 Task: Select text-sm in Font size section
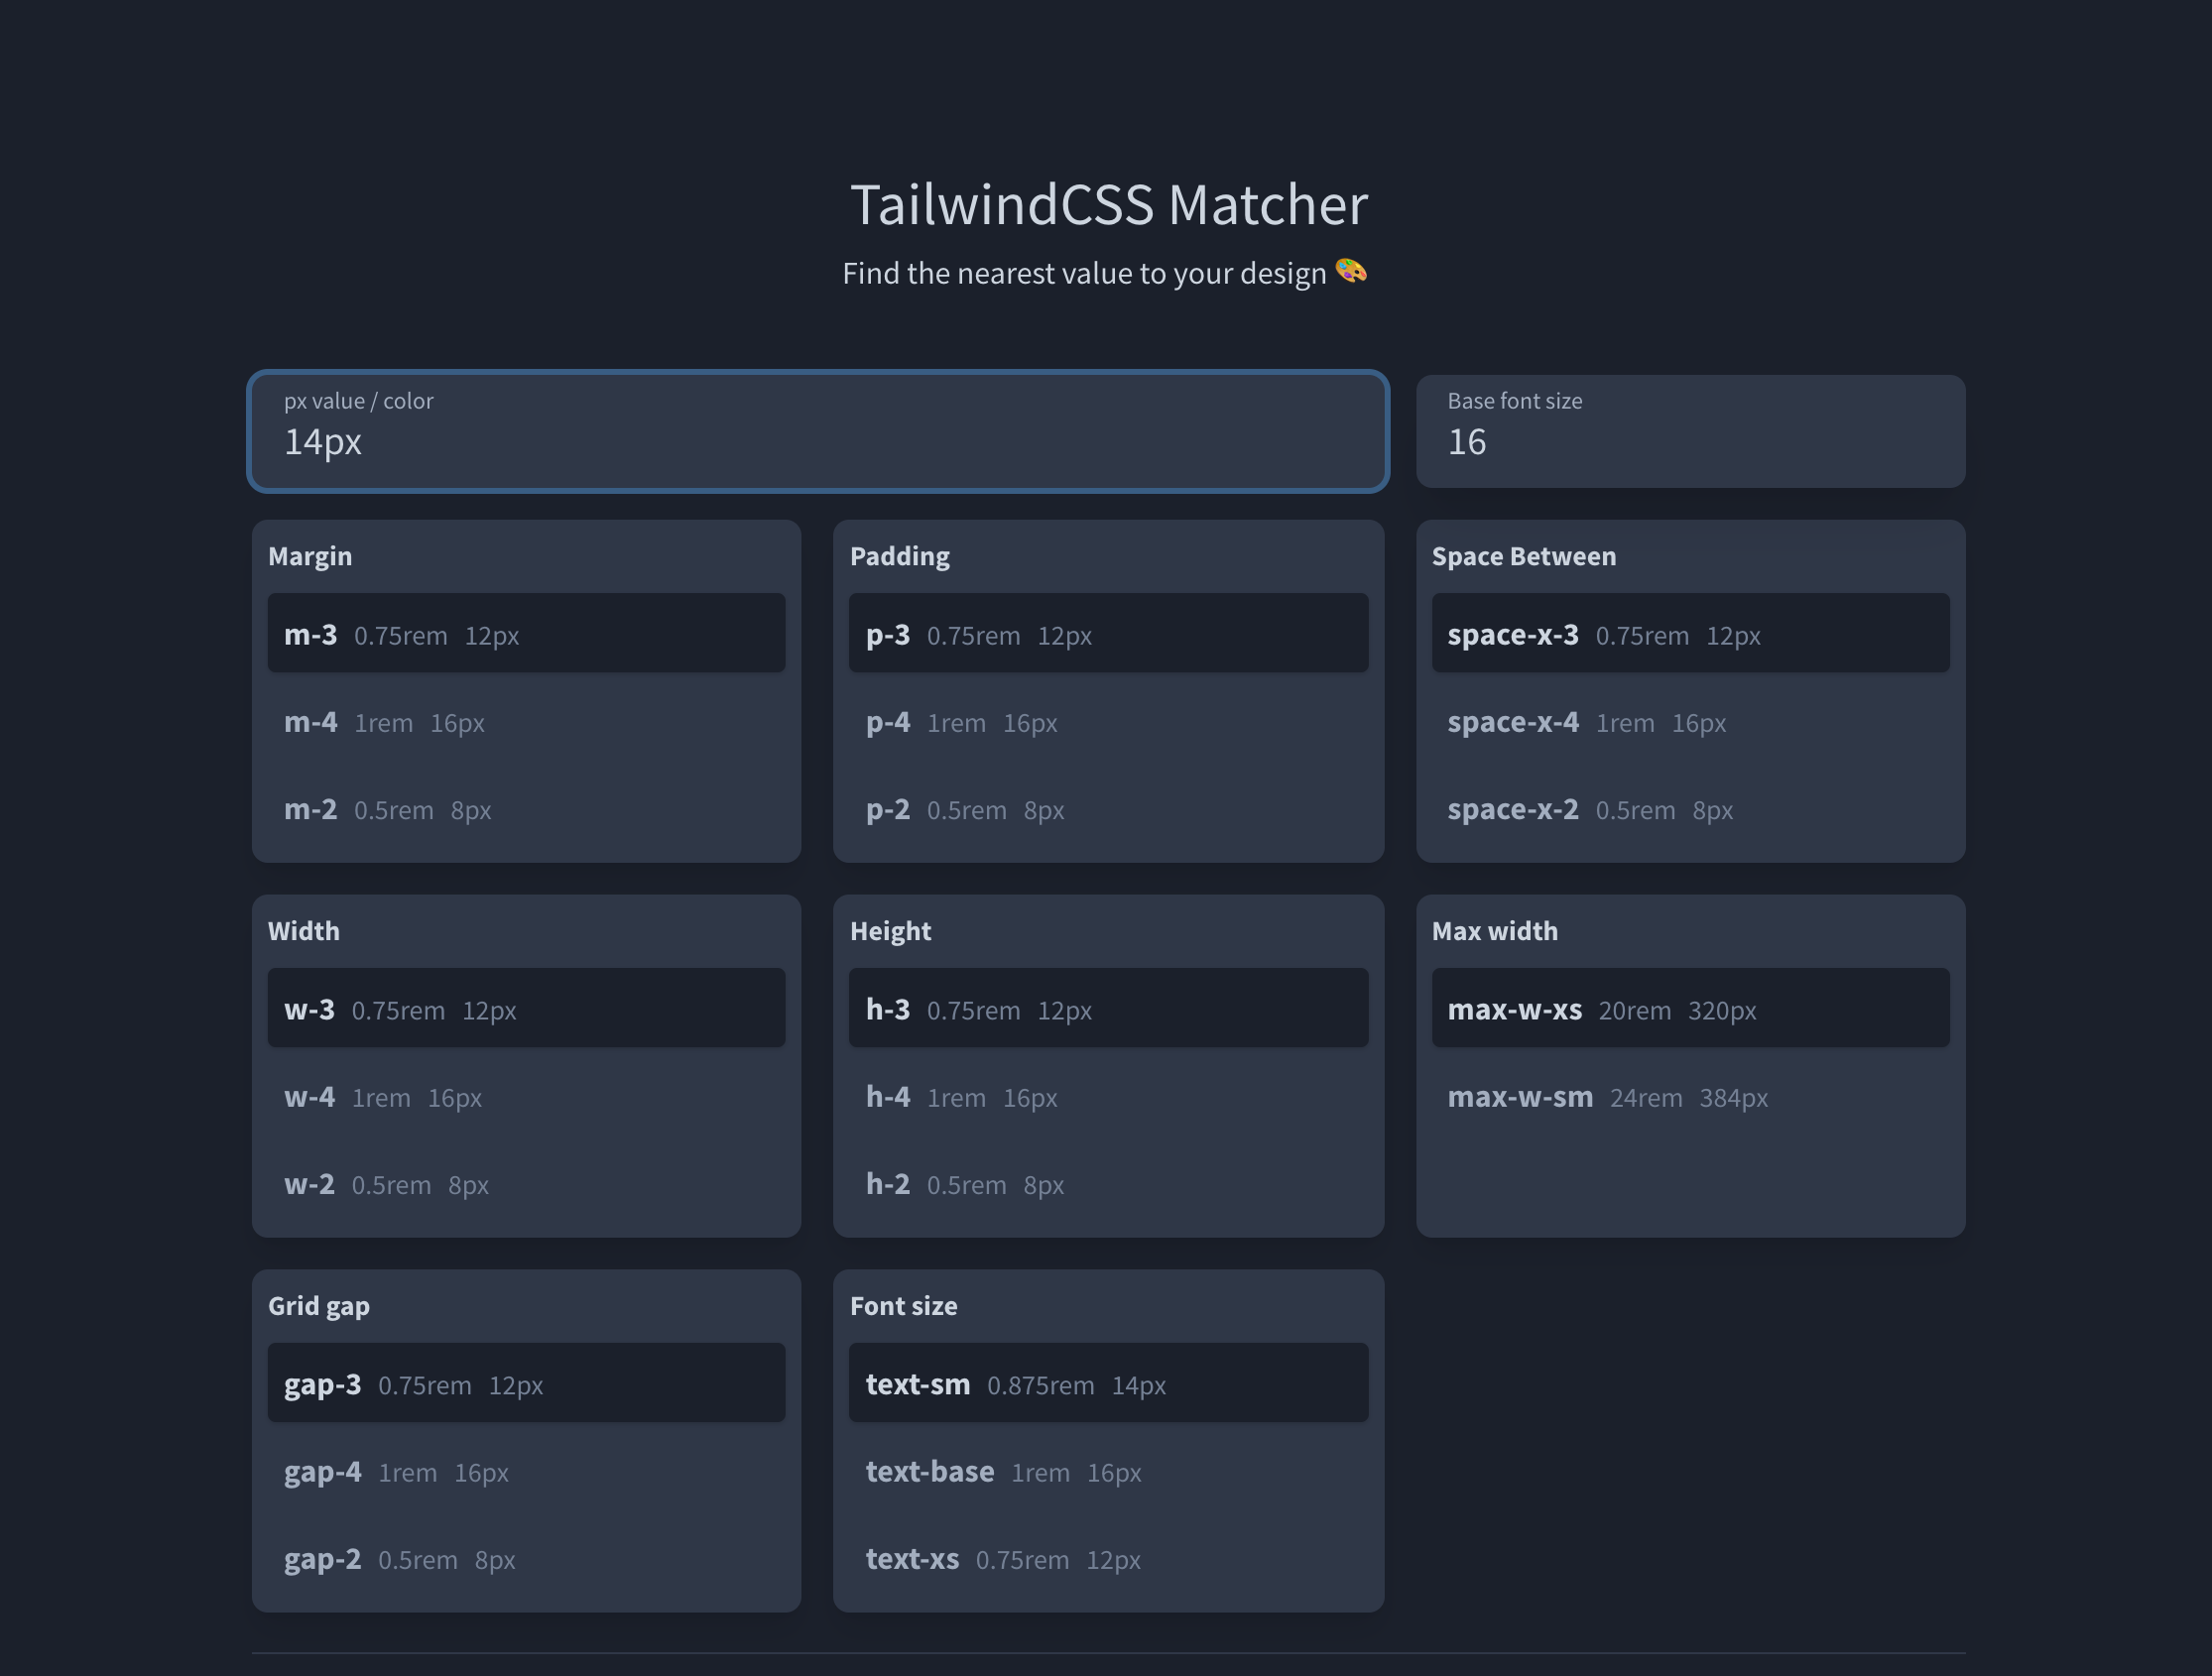(x=1108, y=1383)
